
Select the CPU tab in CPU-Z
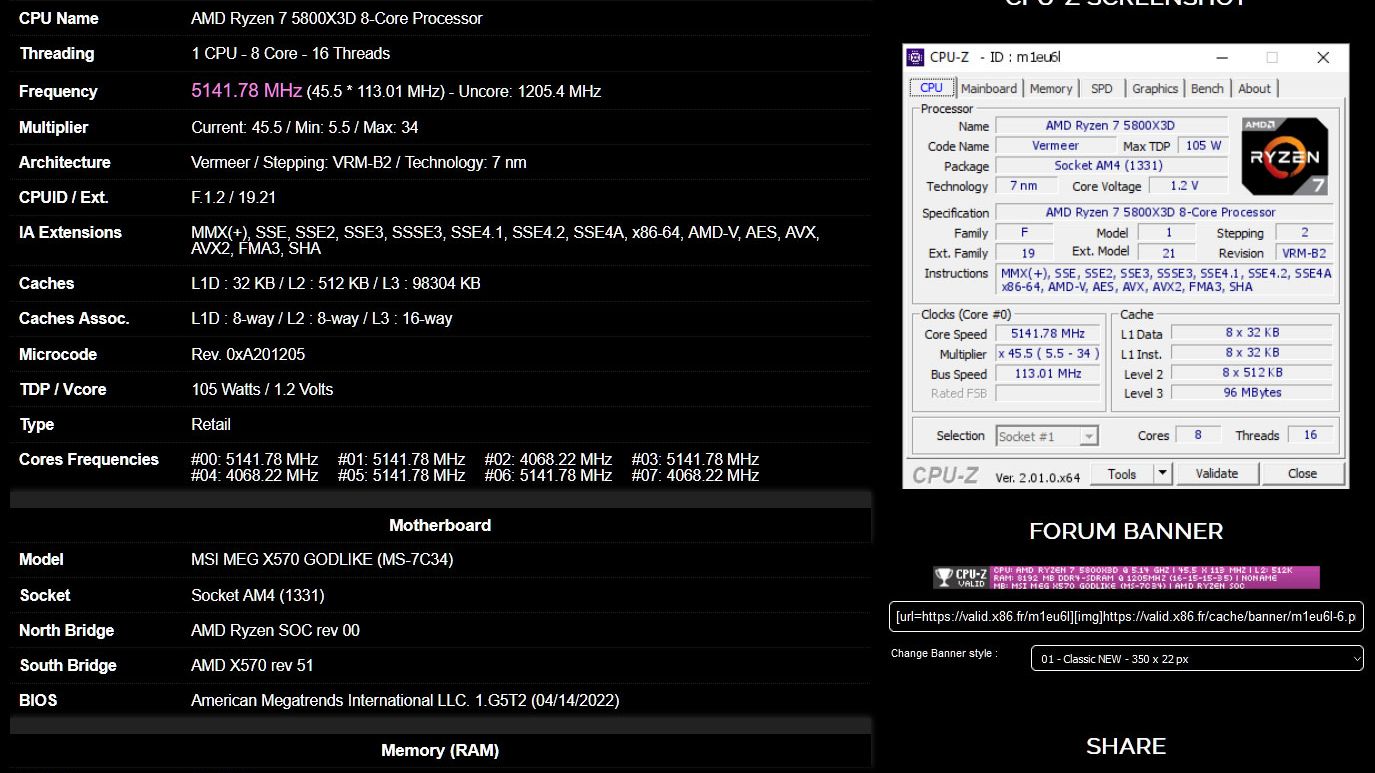[x=932, y=88]
